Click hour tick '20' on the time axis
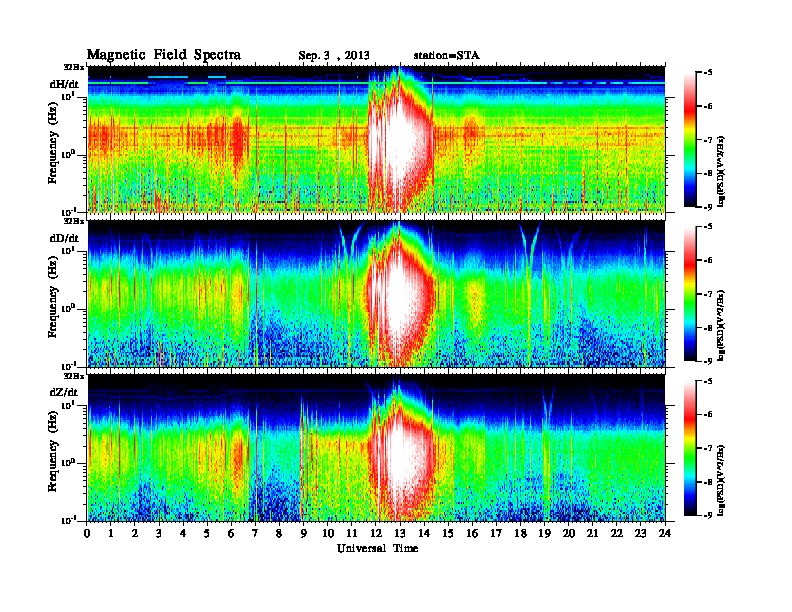Screen dimensions: 792x612 click(x=569, y=533)
